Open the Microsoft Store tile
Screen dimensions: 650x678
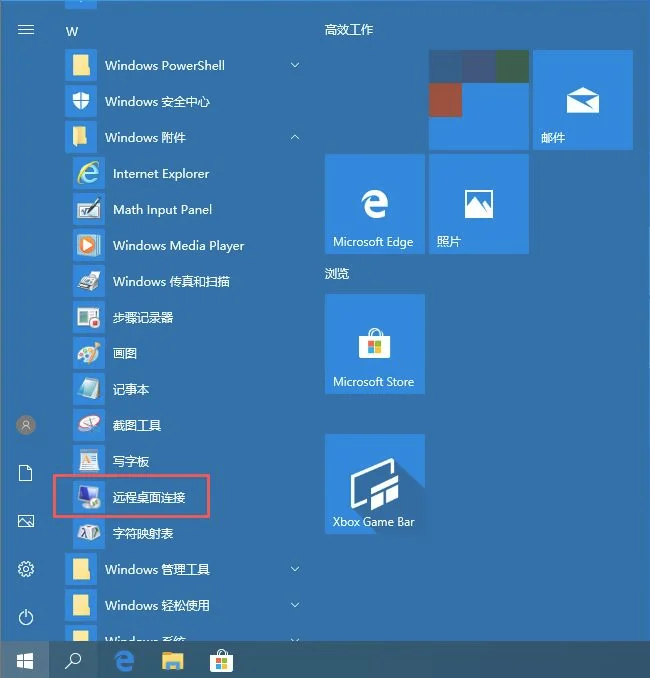coord(375,344)
